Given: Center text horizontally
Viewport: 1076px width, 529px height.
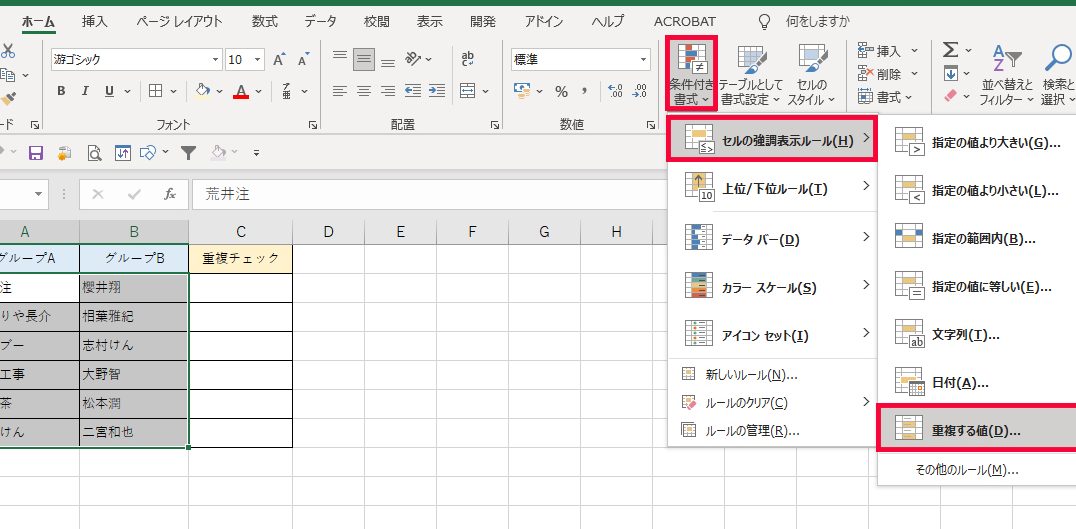Looking at the screenshot, I should 364,91.
